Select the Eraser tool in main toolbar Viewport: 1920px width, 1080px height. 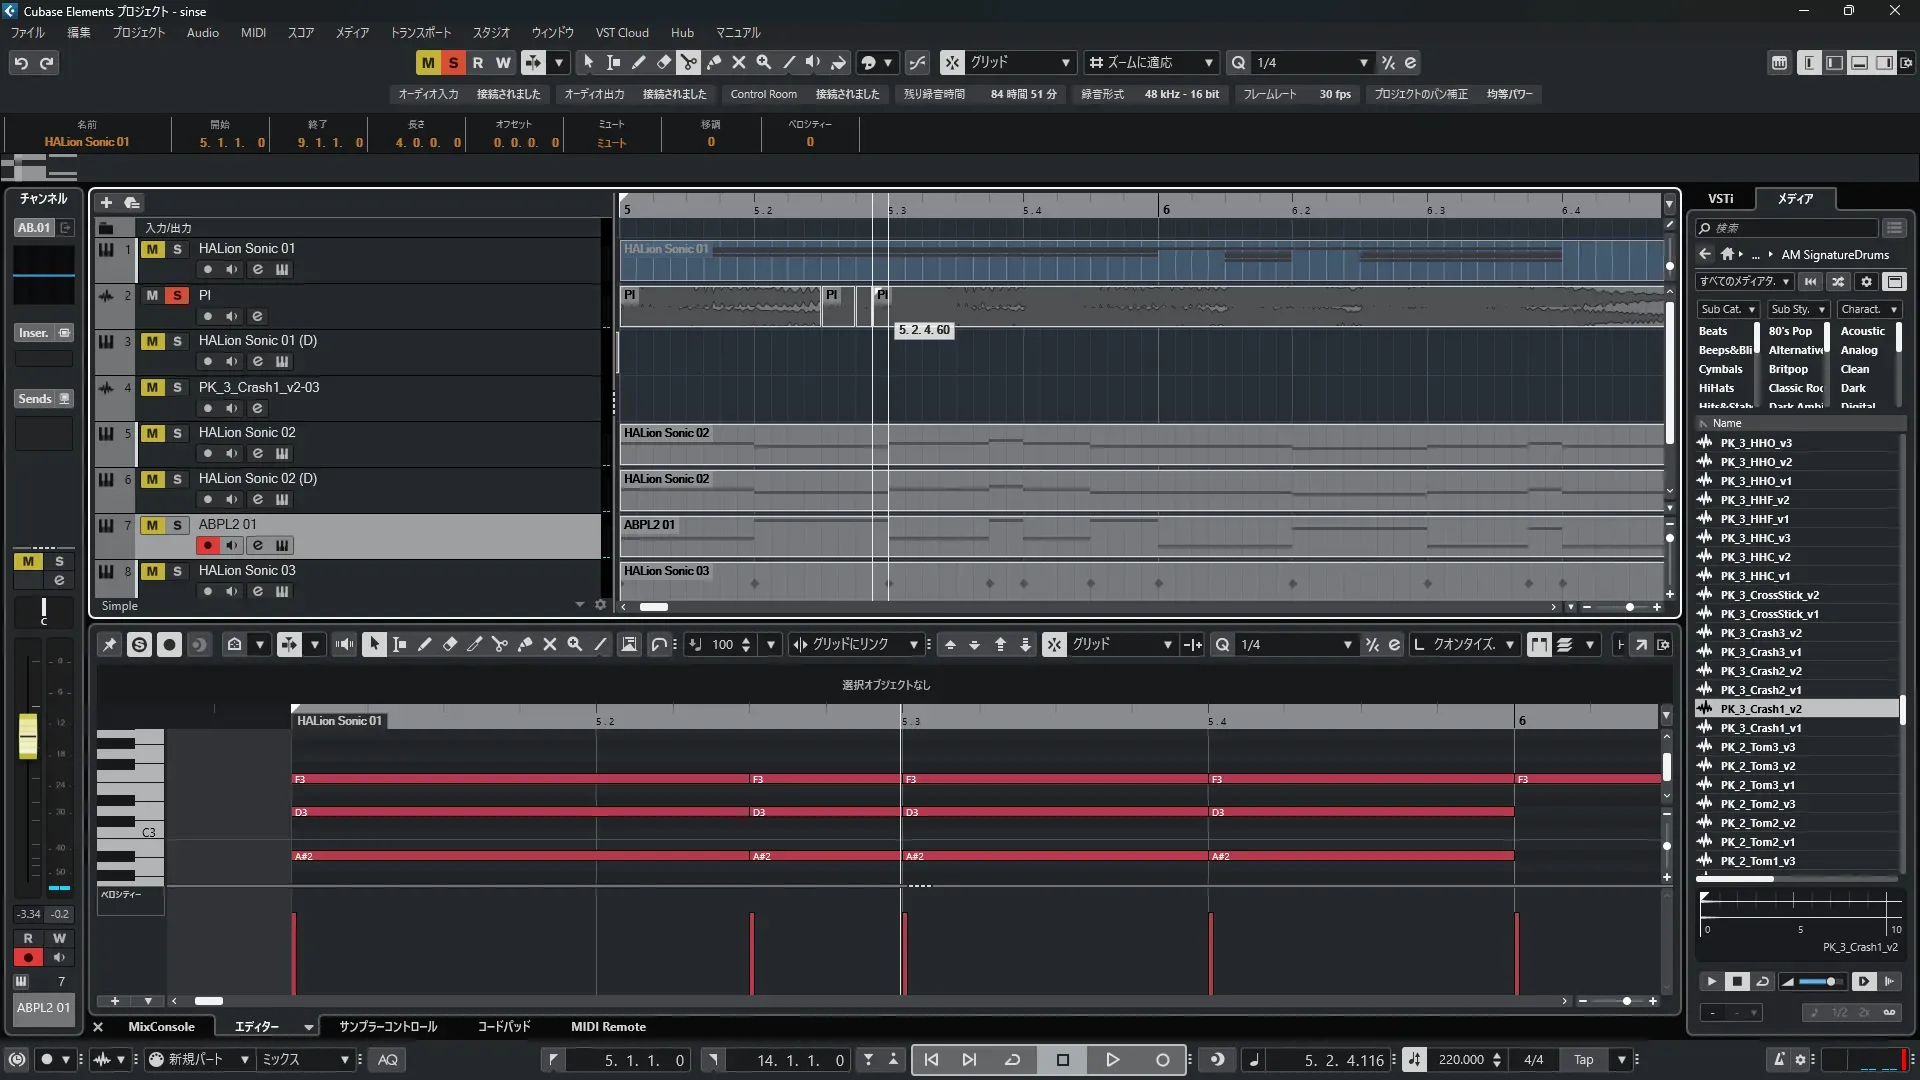click(664, 62)
